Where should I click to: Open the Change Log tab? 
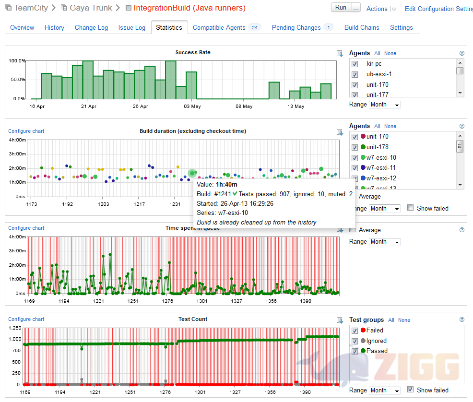(x=91, y=28)
